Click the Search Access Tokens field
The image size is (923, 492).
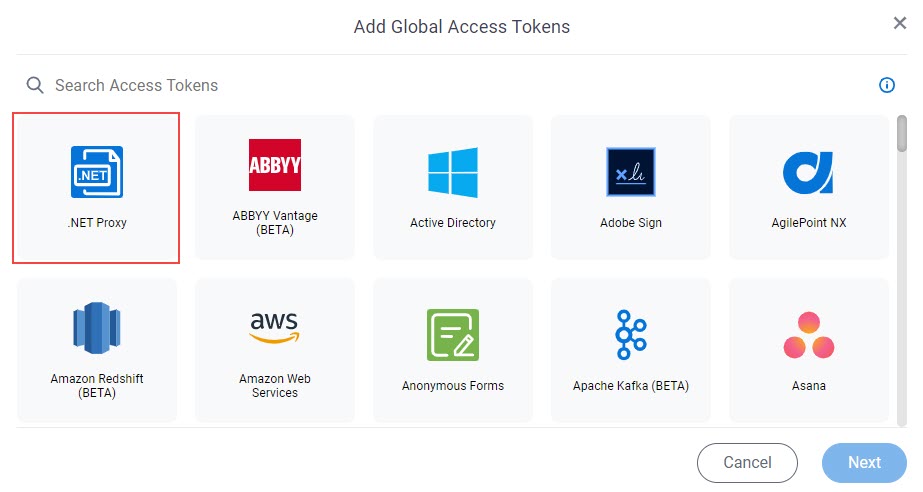click(x=447, y=85)
